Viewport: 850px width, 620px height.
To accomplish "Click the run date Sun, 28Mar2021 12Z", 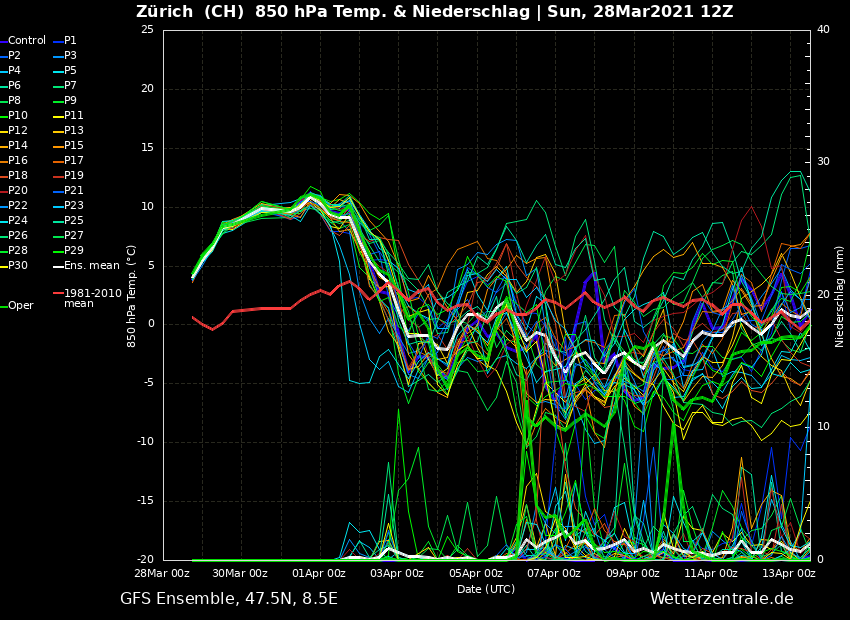I will point(640,11).
